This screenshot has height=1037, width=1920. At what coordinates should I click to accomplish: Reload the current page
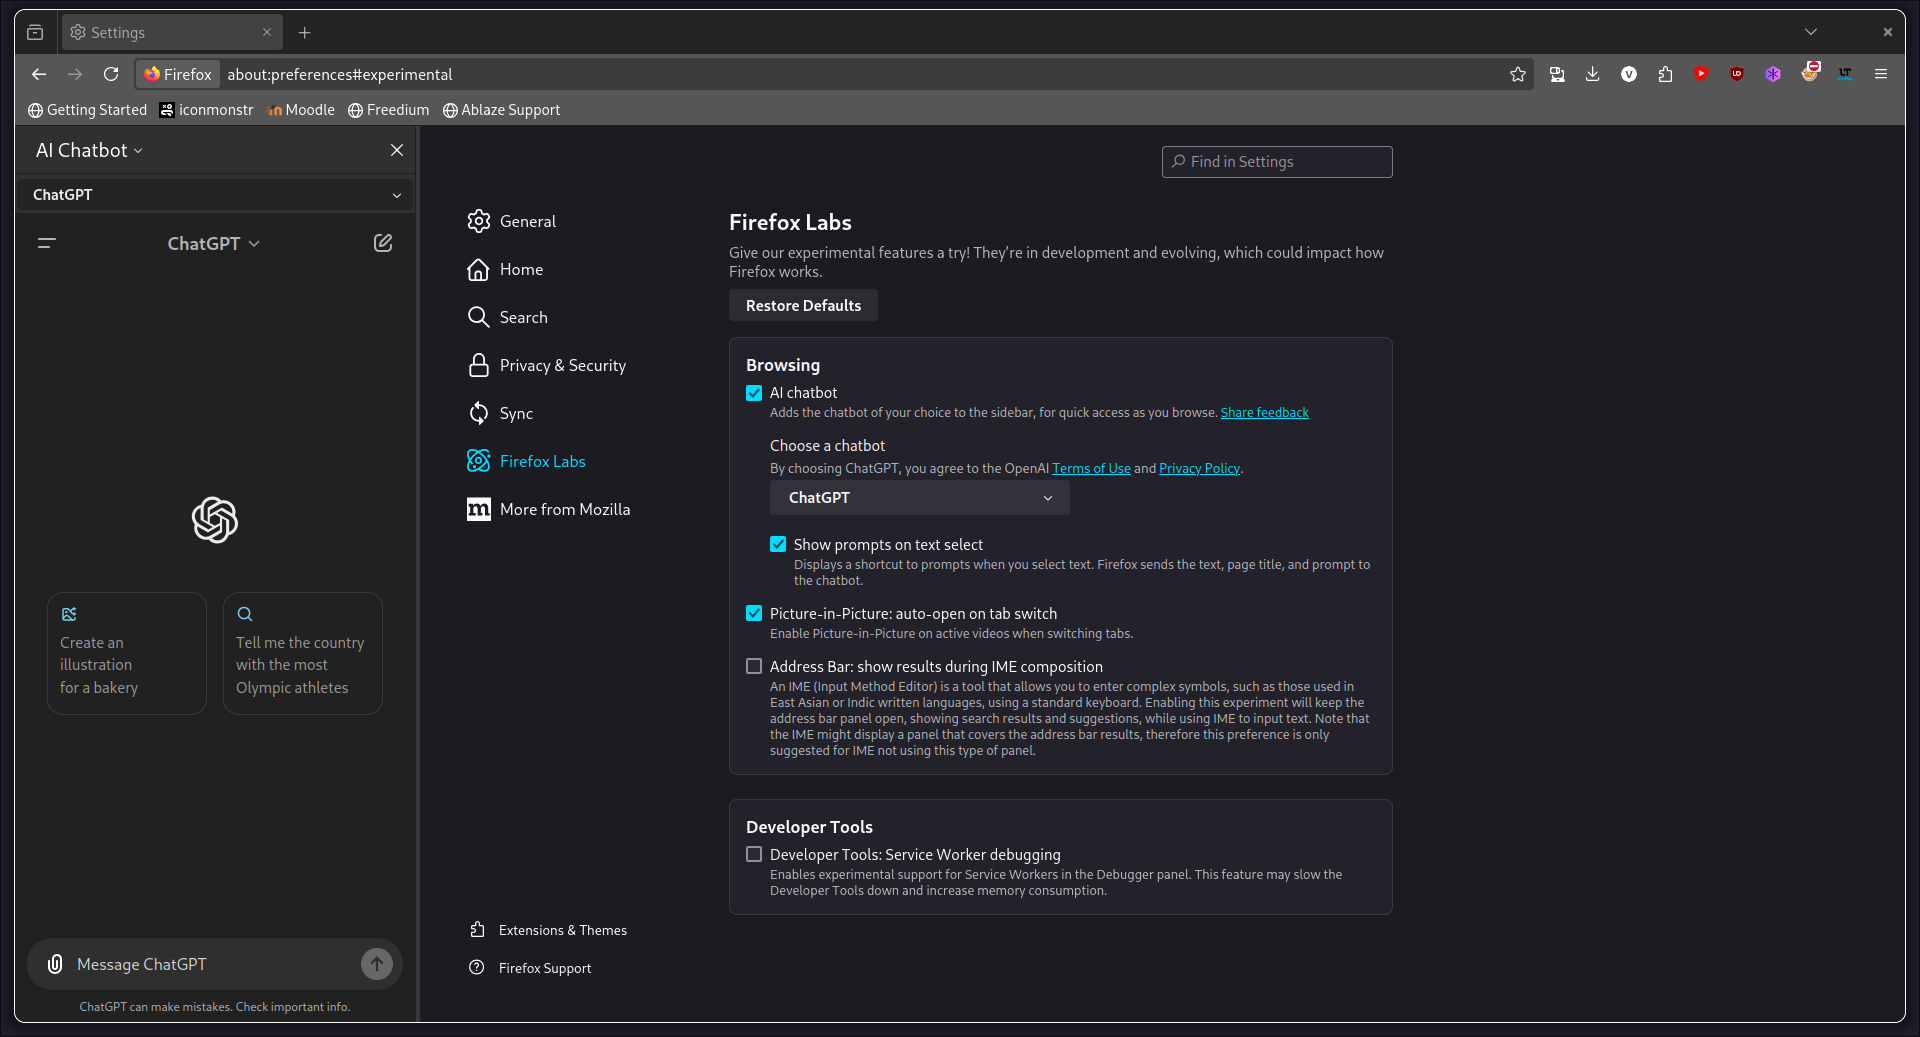tap(111, 74)
